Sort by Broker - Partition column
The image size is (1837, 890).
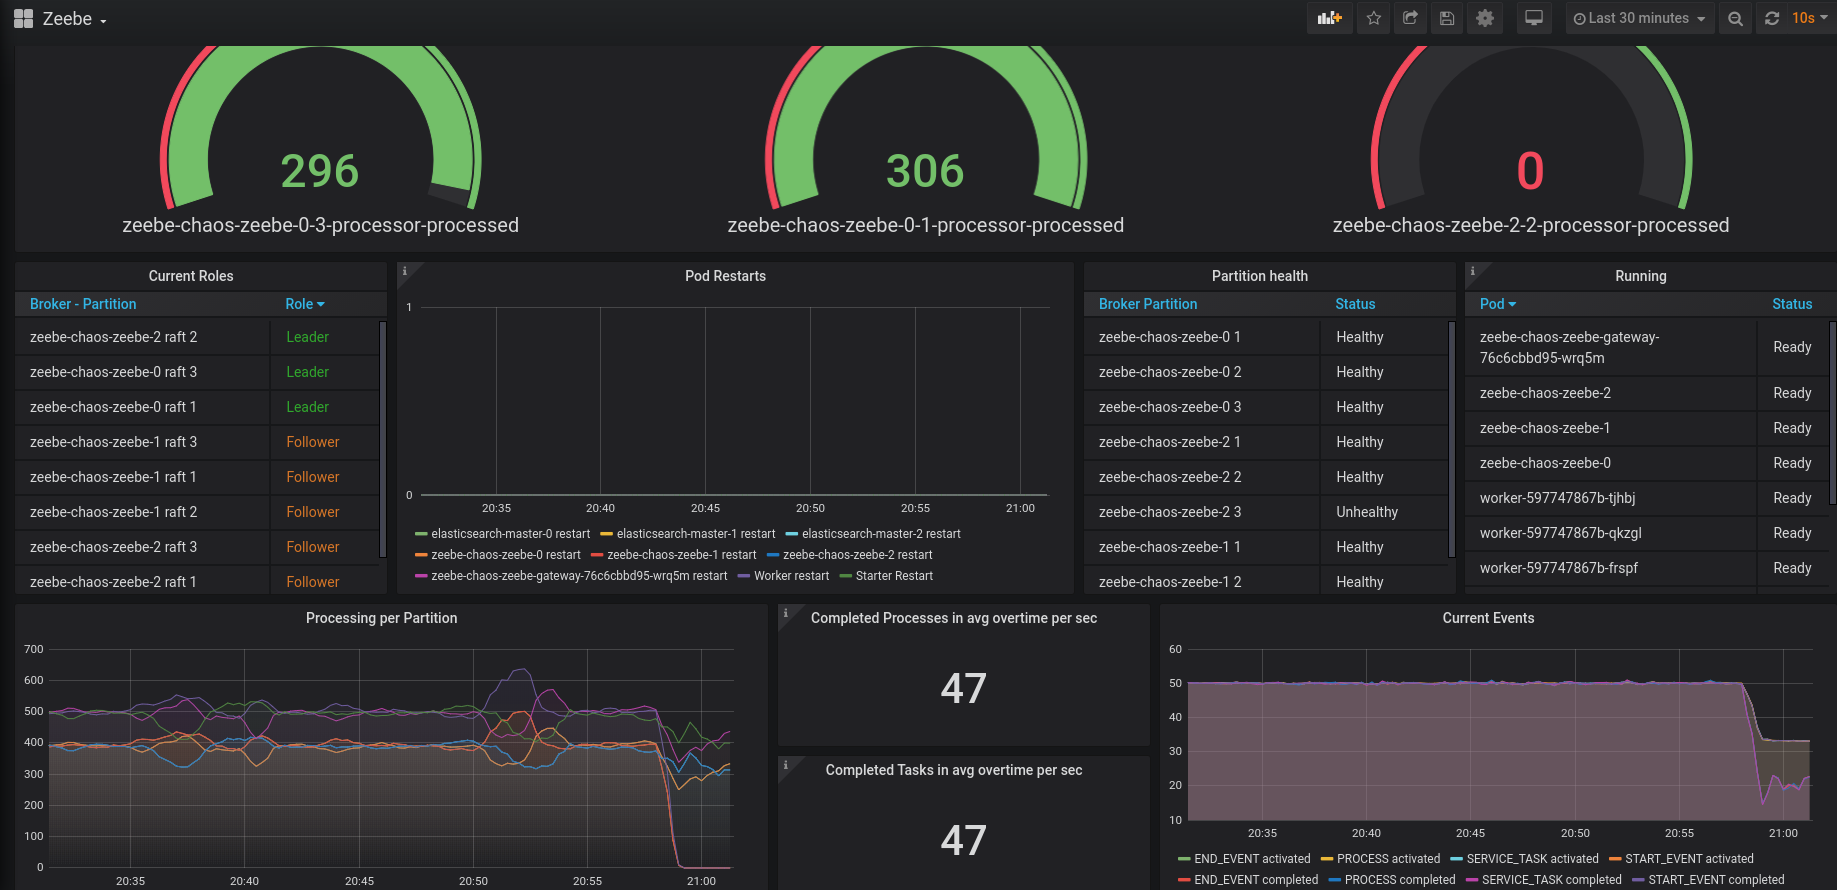click(83, 304)
